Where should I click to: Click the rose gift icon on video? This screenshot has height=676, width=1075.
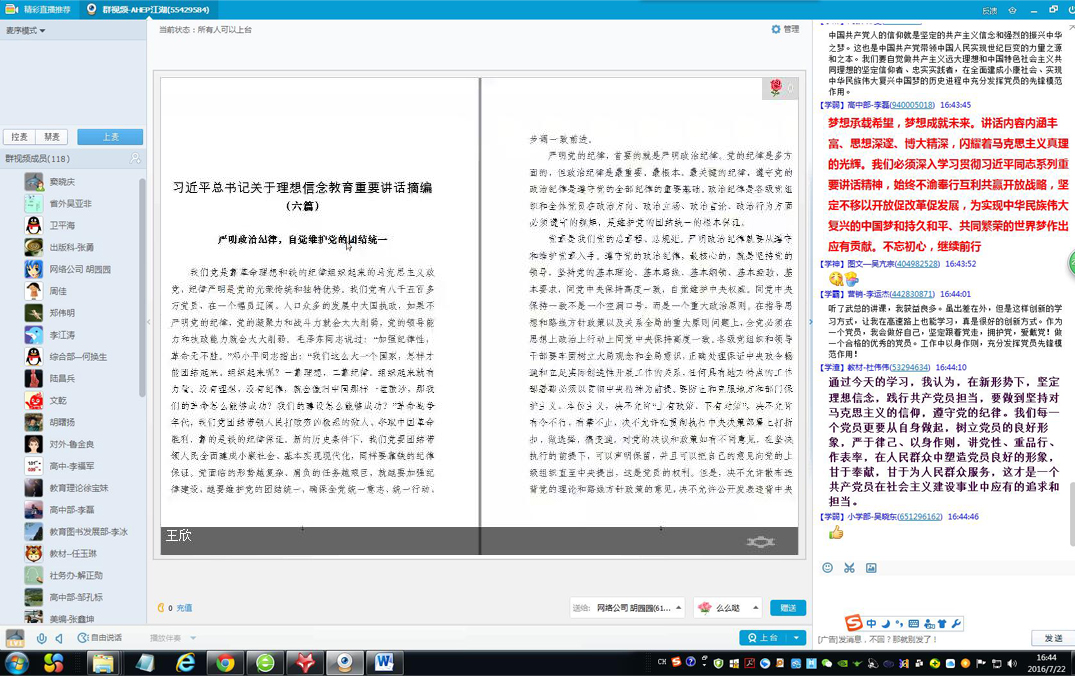[775, 89]
